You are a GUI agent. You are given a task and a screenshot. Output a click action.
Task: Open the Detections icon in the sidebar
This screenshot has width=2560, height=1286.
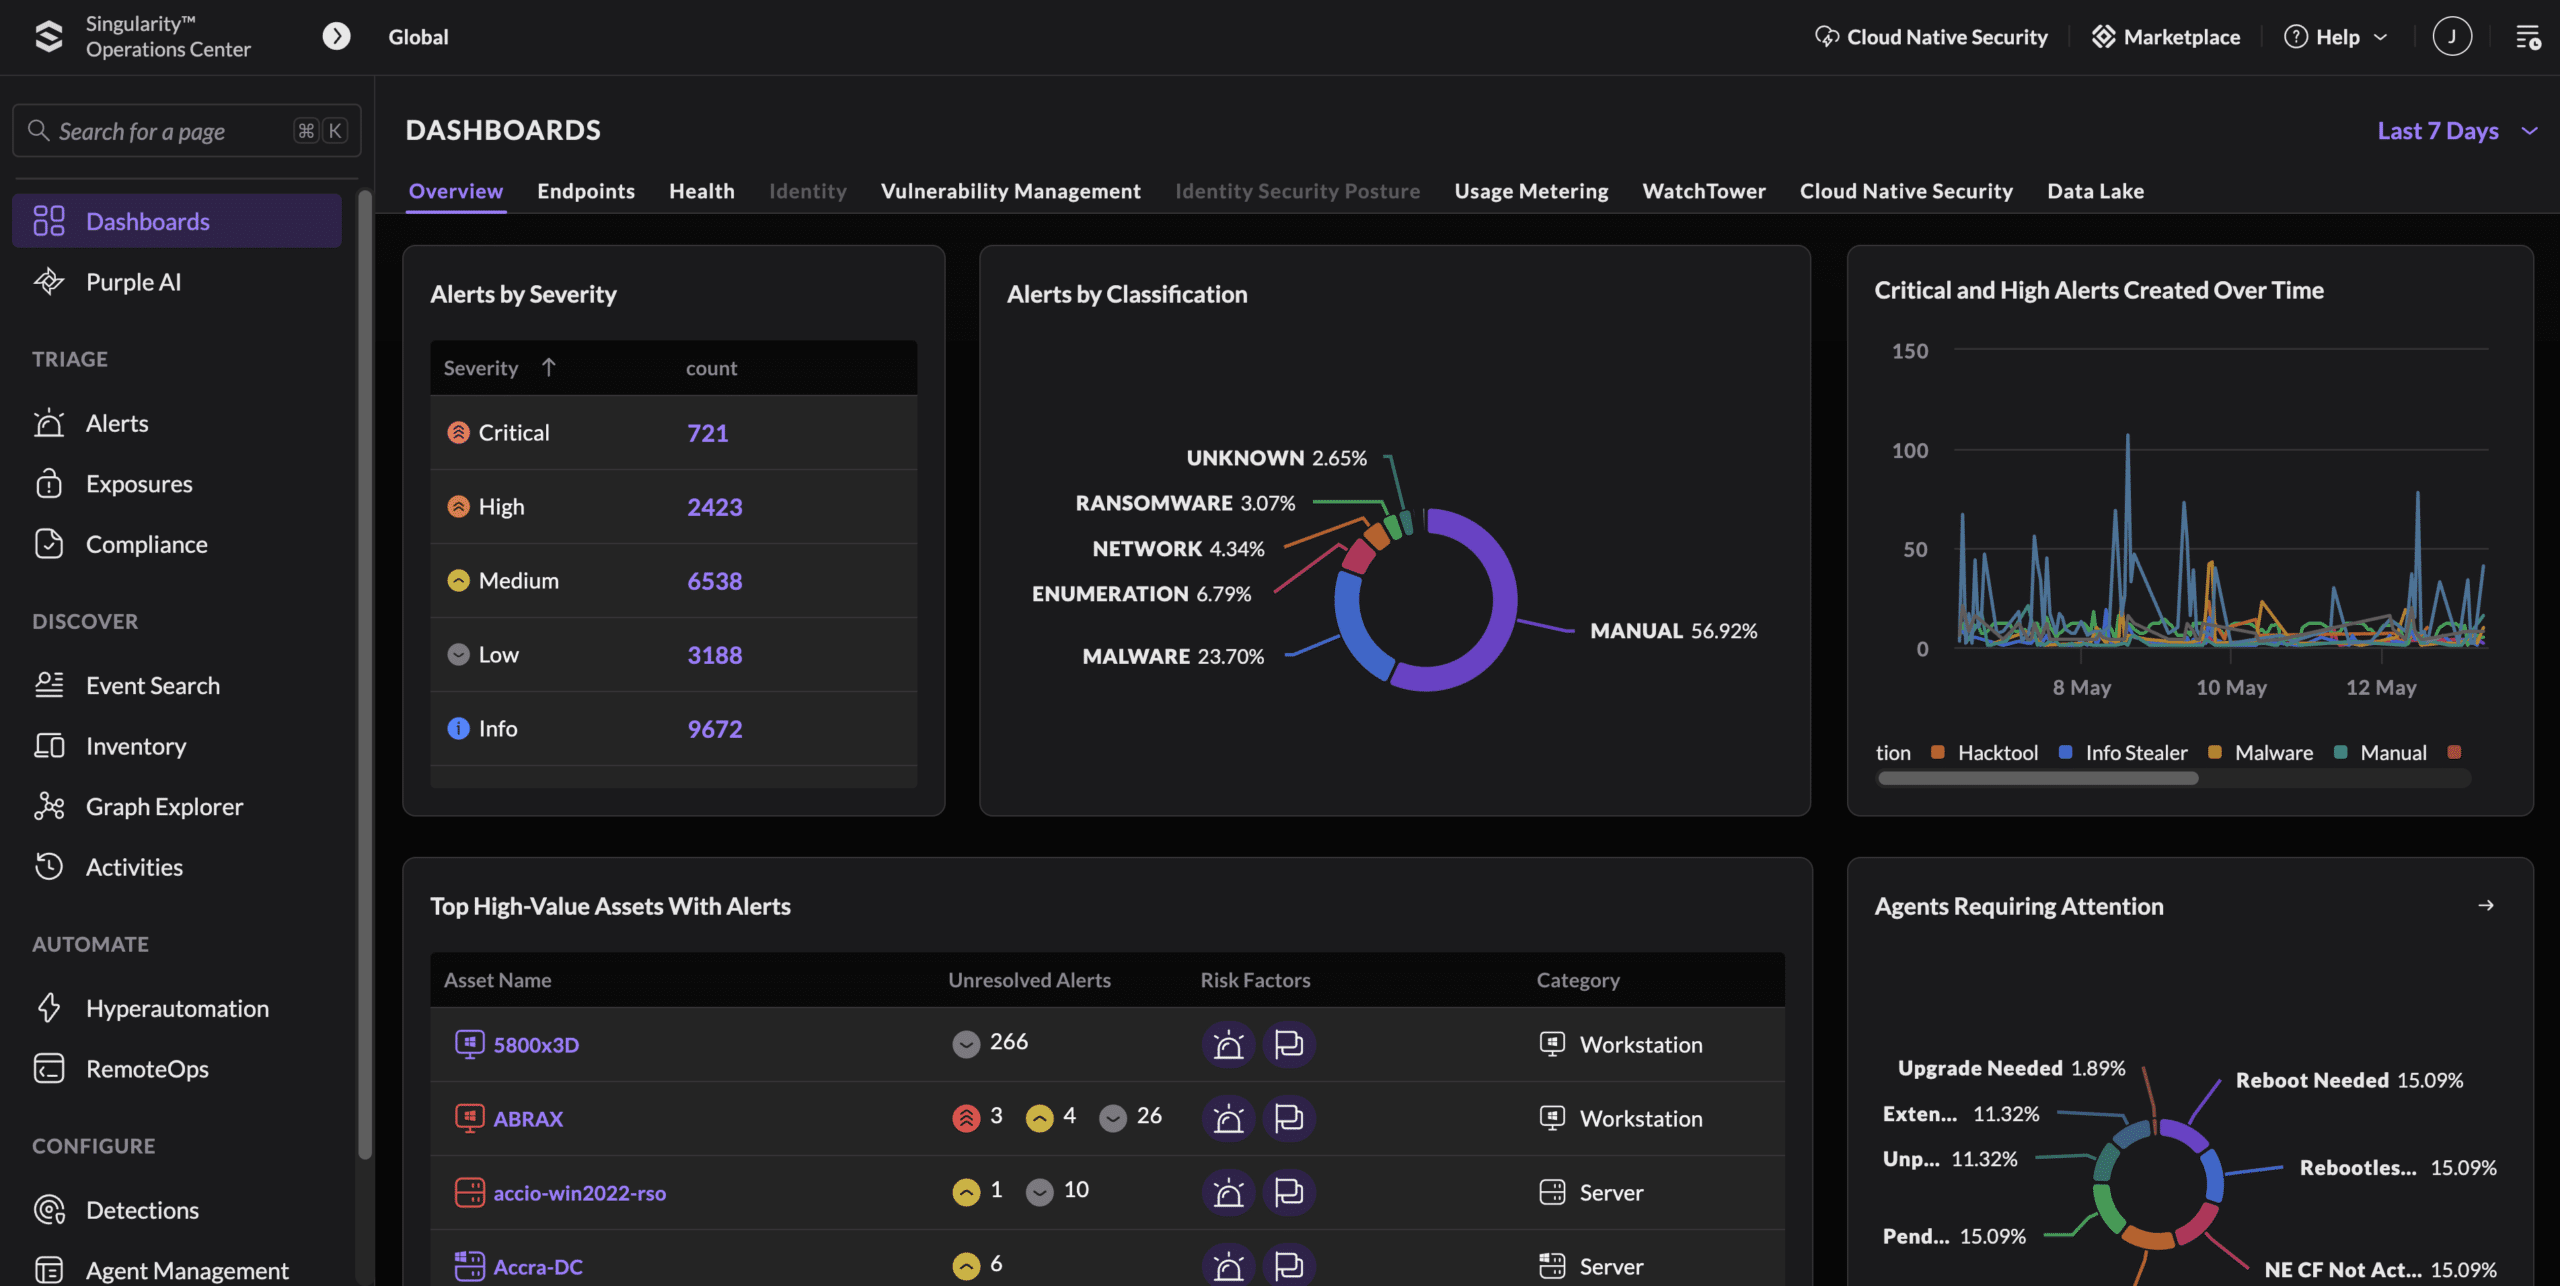pyautogui.click(x=48, y=1210)
